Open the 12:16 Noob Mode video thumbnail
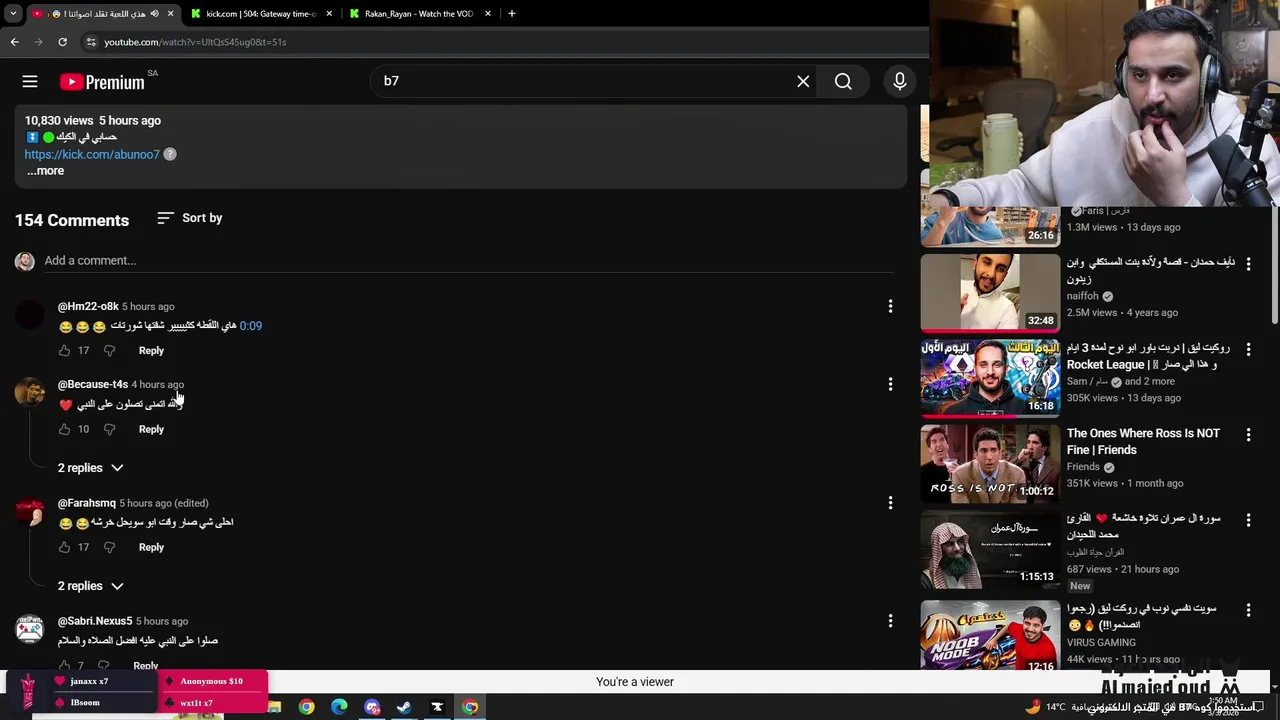The image size is (1280, 720). click(x=990, y=636)
